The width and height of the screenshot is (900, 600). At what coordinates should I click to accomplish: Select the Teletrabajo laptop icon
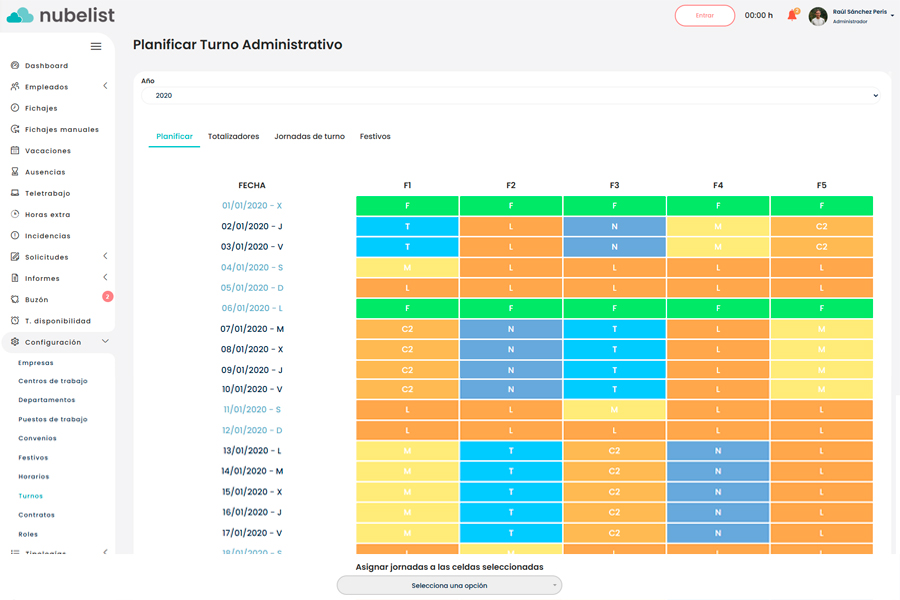click(15, 193)
